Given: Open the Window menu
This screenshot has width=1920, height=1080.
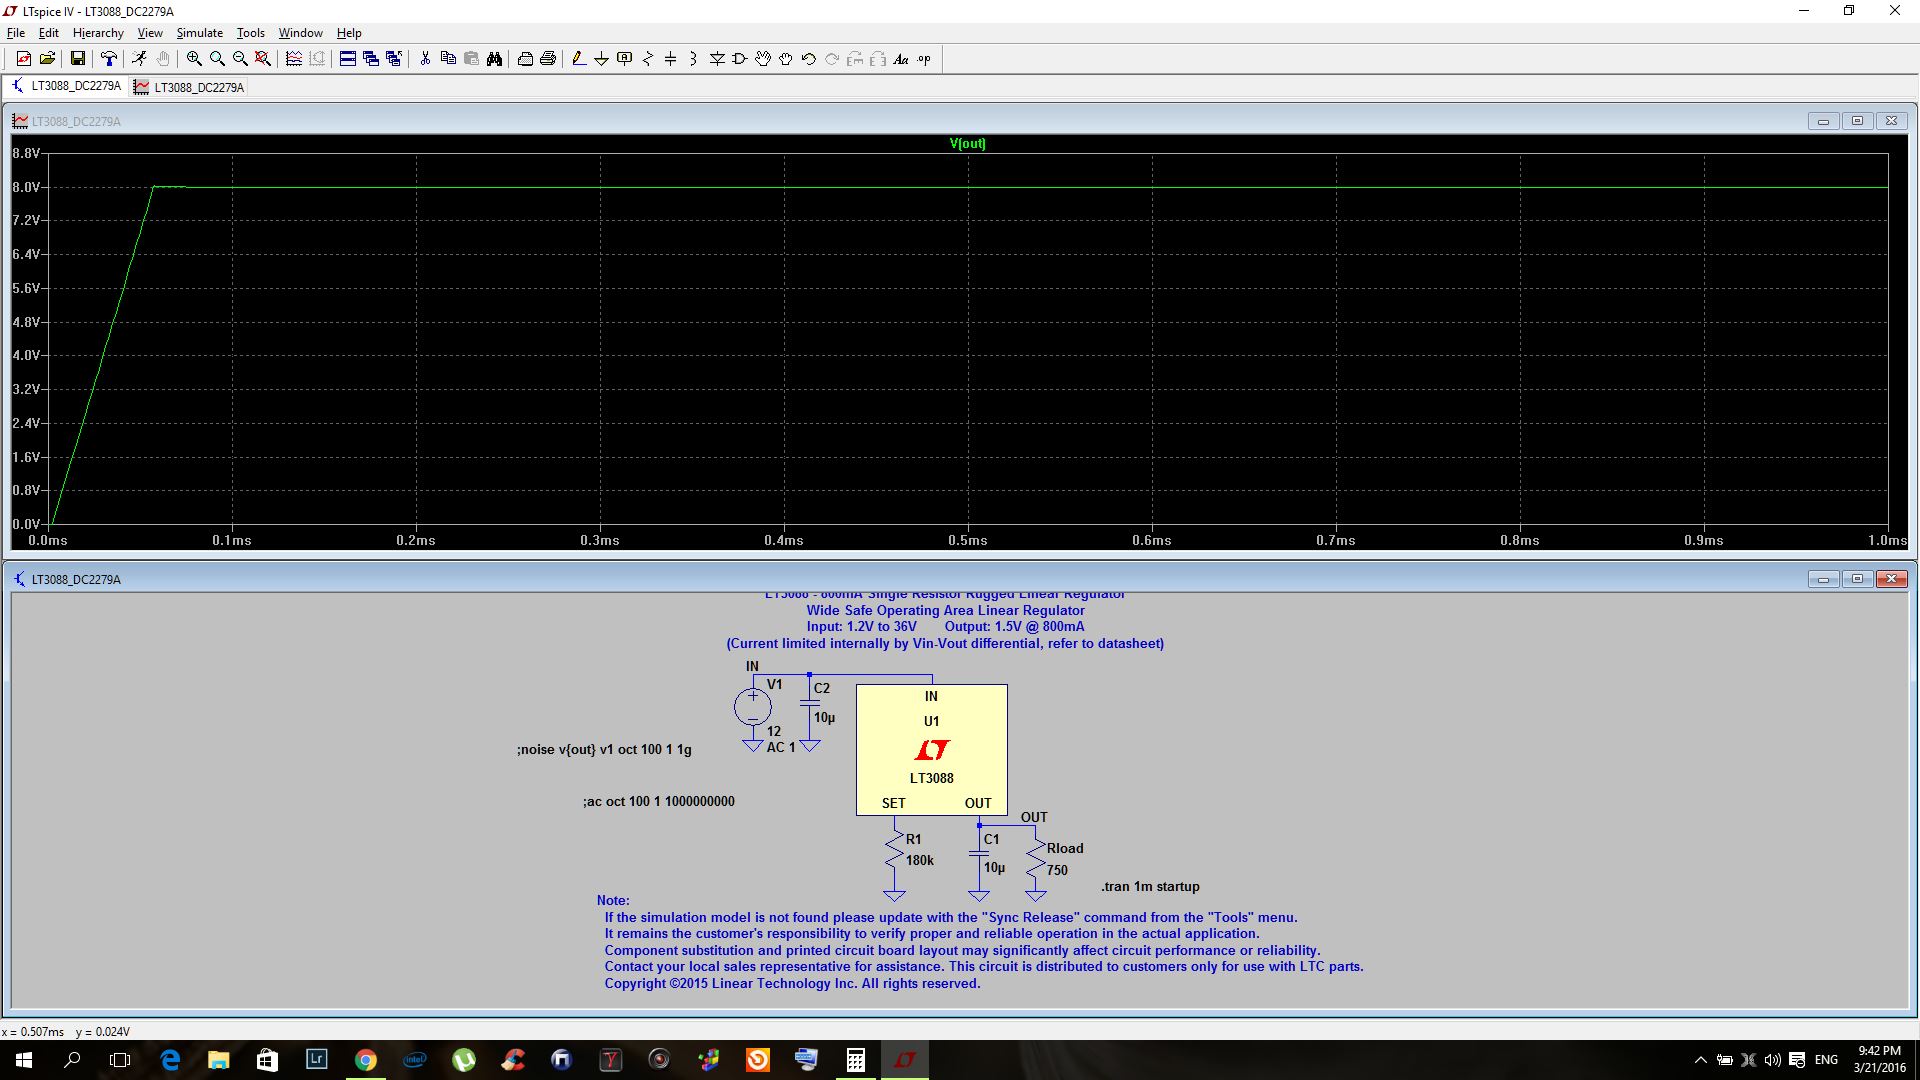Looking at the screenshot, I should pos(300,33).
